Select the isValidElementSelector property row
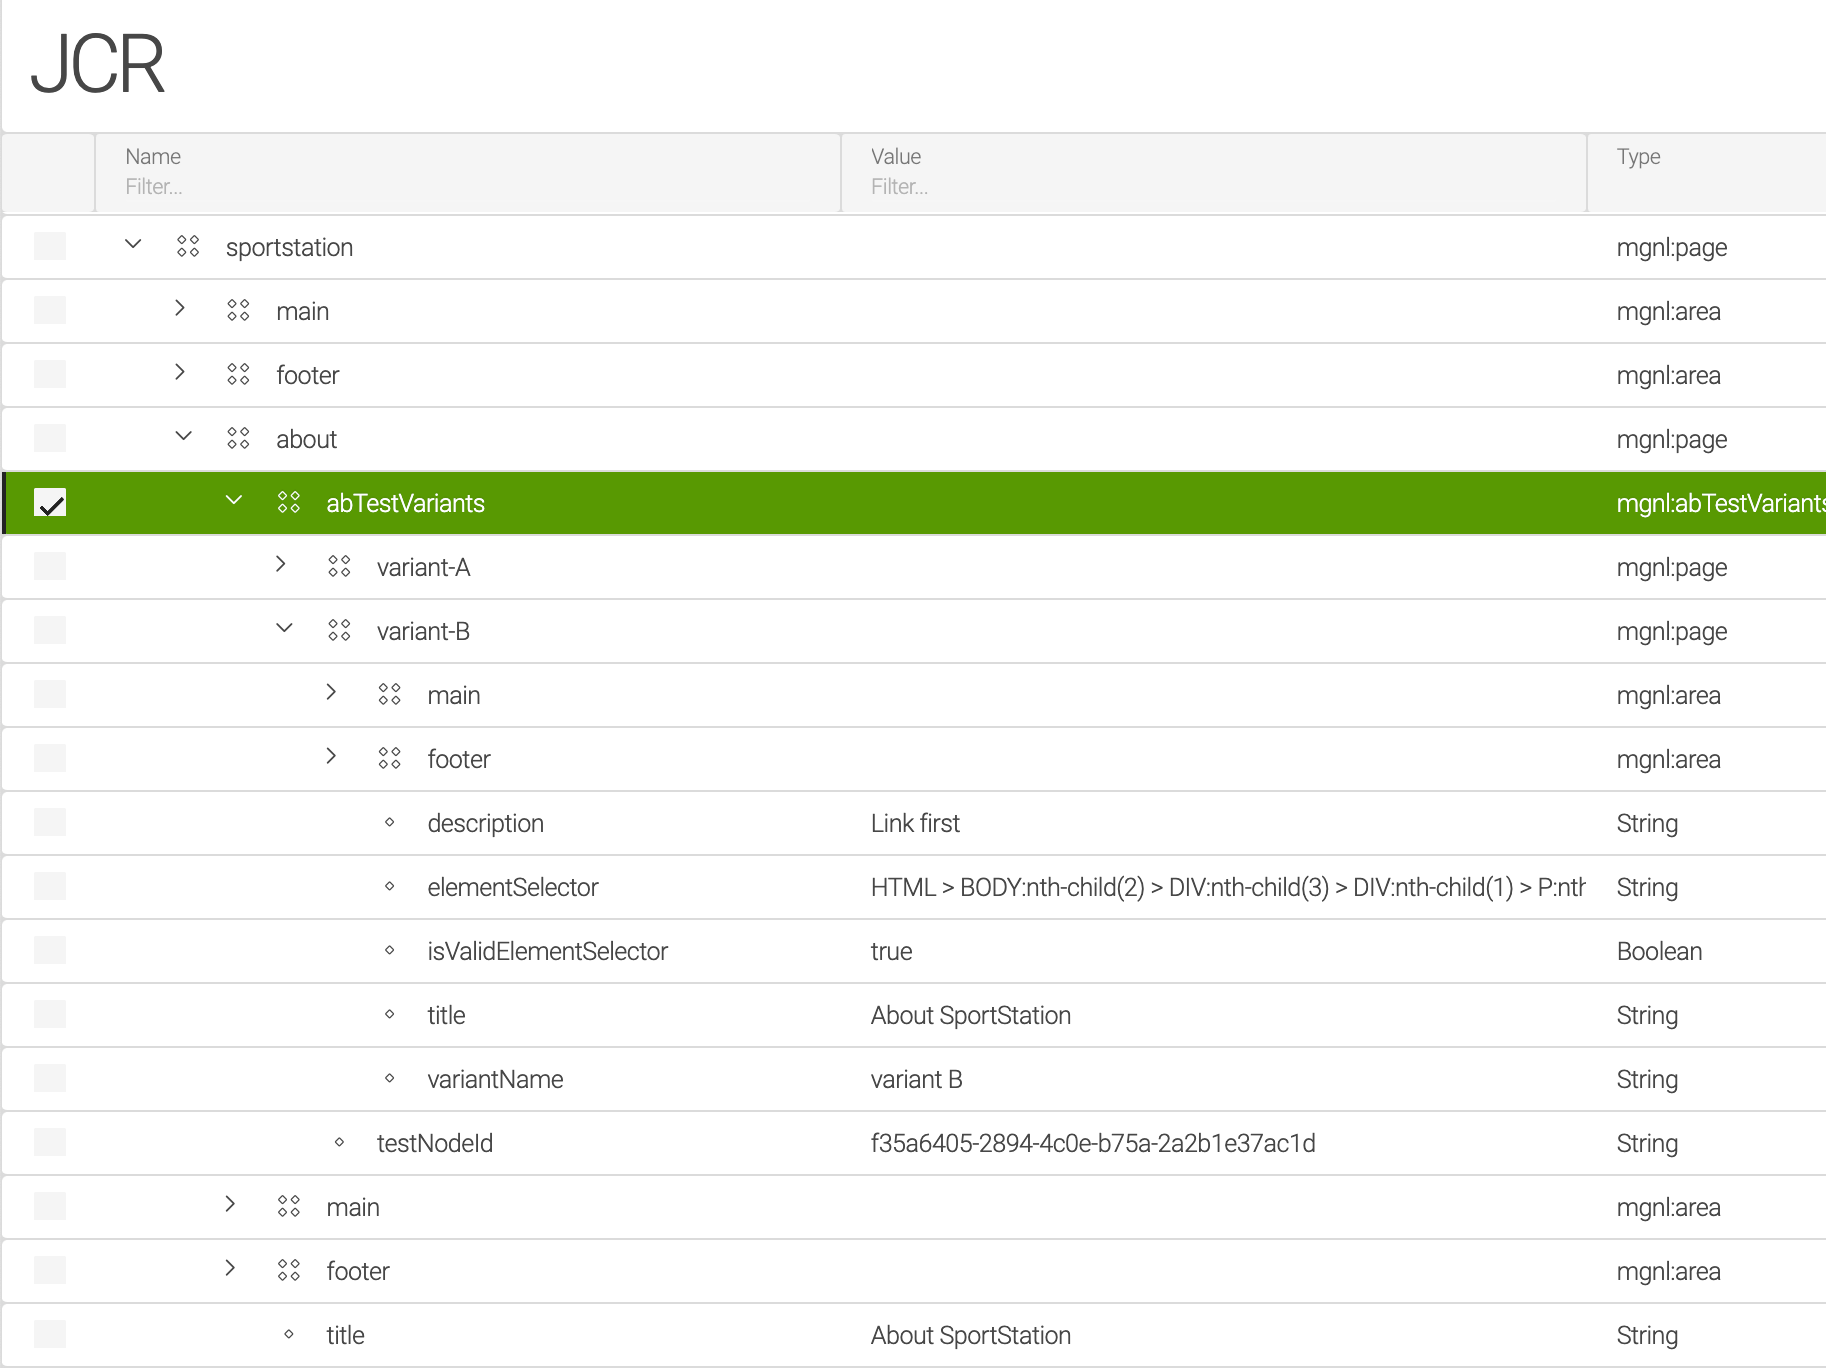This screenshot has width=1826, height=1368. (547, 951)
